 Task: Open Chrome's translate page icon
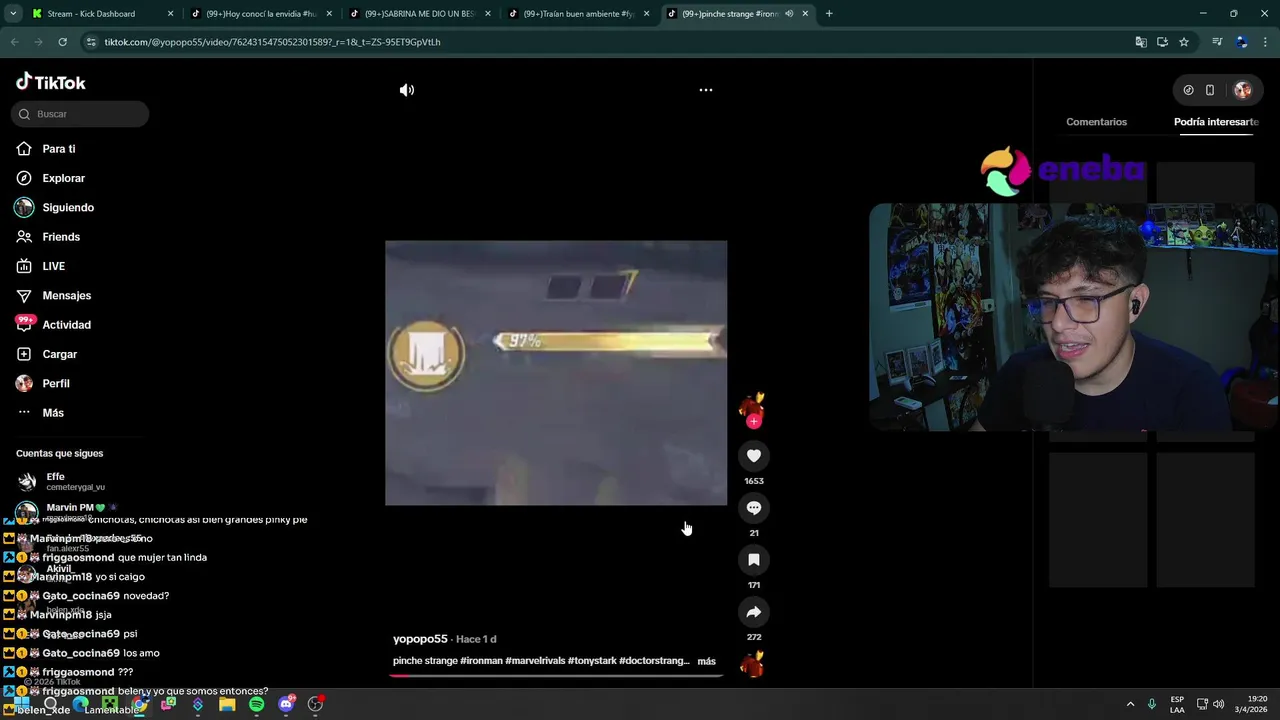1141,42
